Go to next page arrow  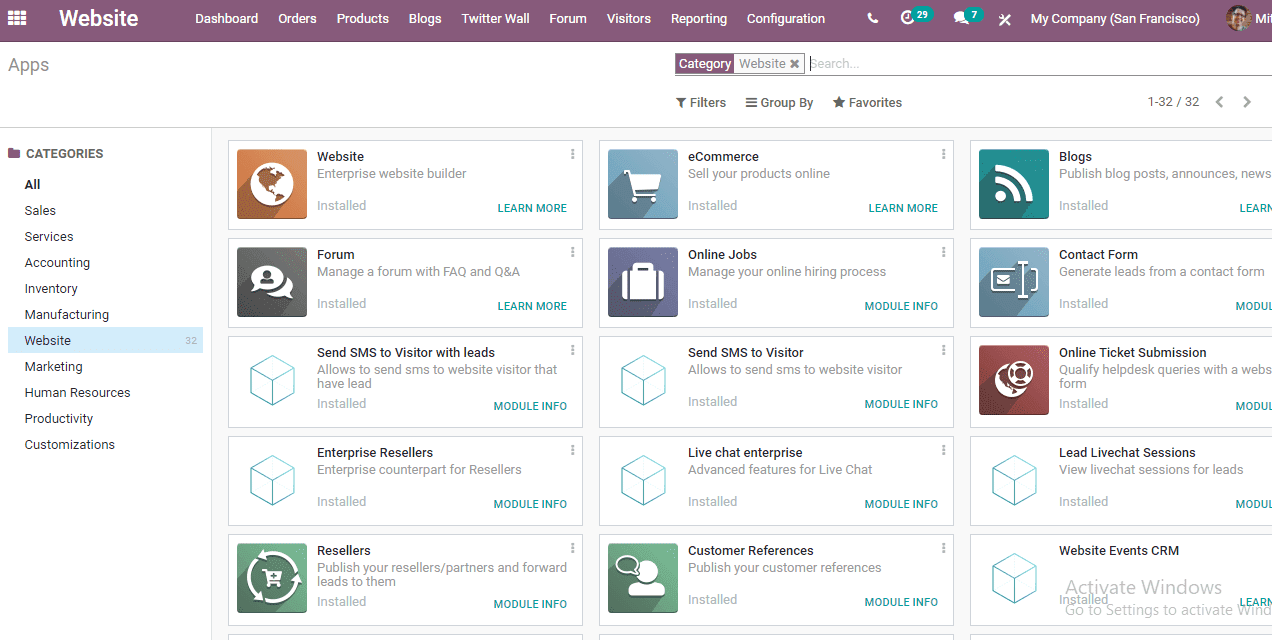click(1246, 102)
